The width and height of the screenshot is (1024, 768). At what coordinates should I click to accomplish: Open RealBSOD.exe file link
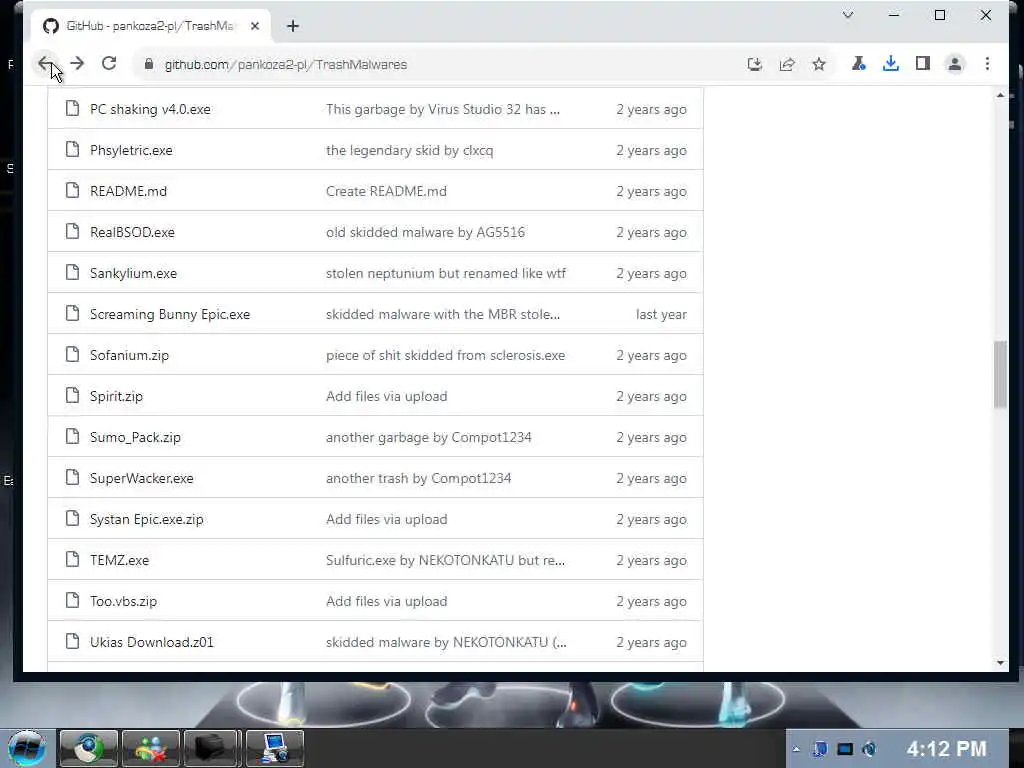point(133,232)
